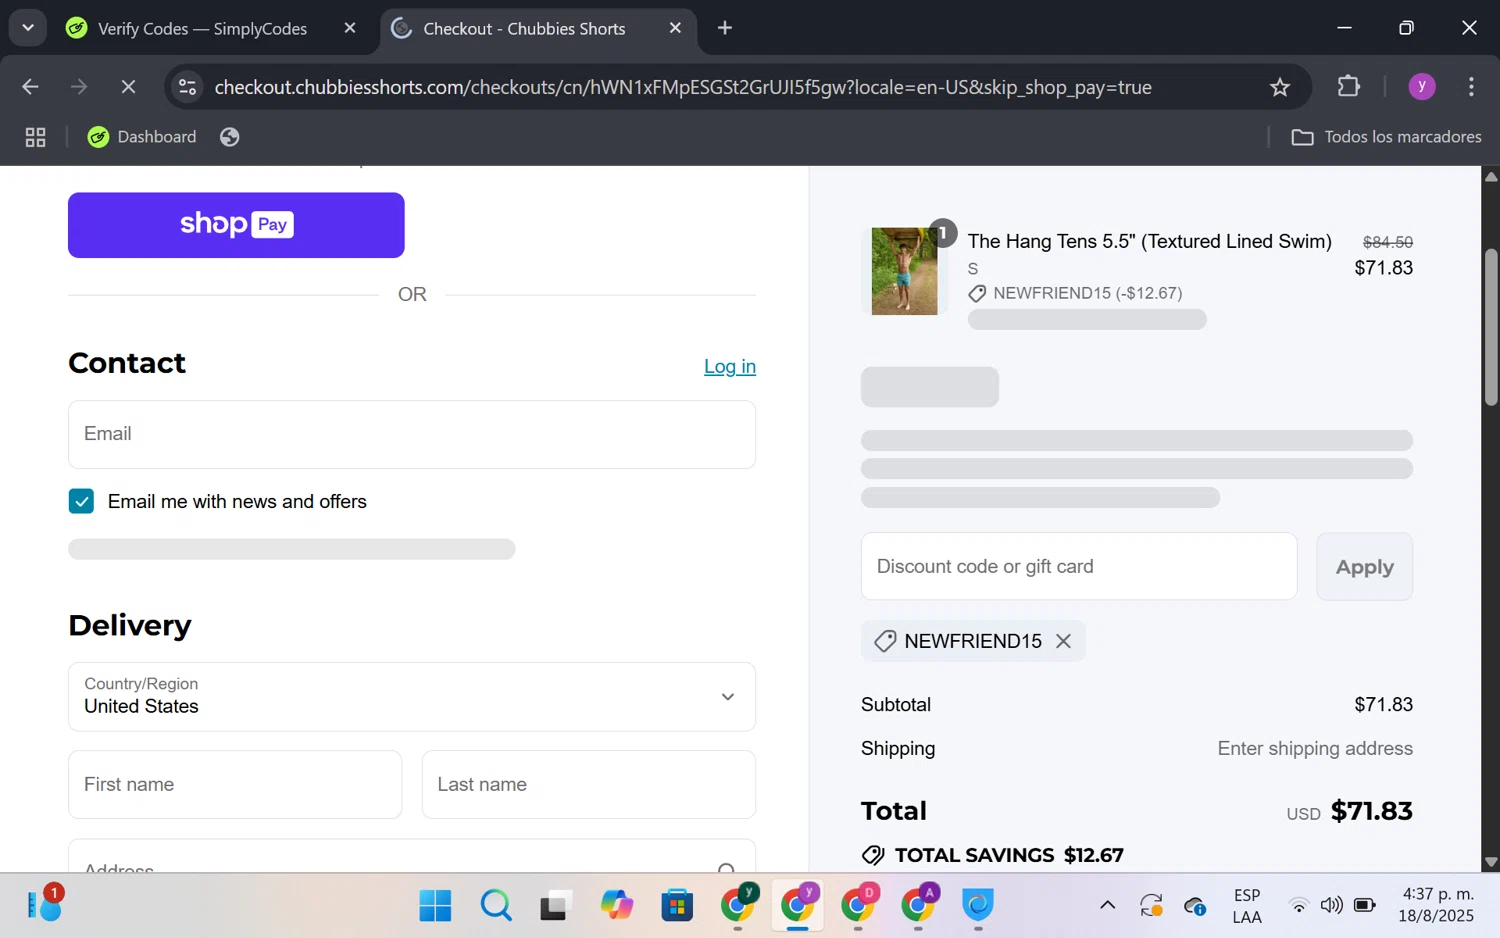
Task: Click the checkout URL in address bar
Action: (x=683, y=87)
